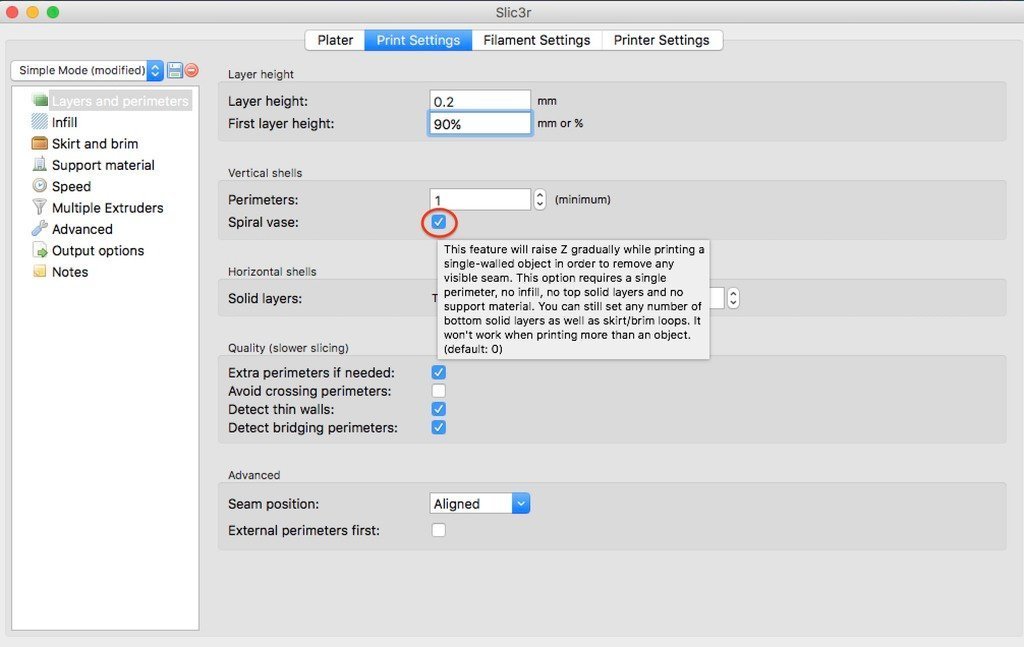Viewport: 1024px width, 647px height.
Task: Click the Multiple Extruders funnel icon
Action: (x=40, y=208)
